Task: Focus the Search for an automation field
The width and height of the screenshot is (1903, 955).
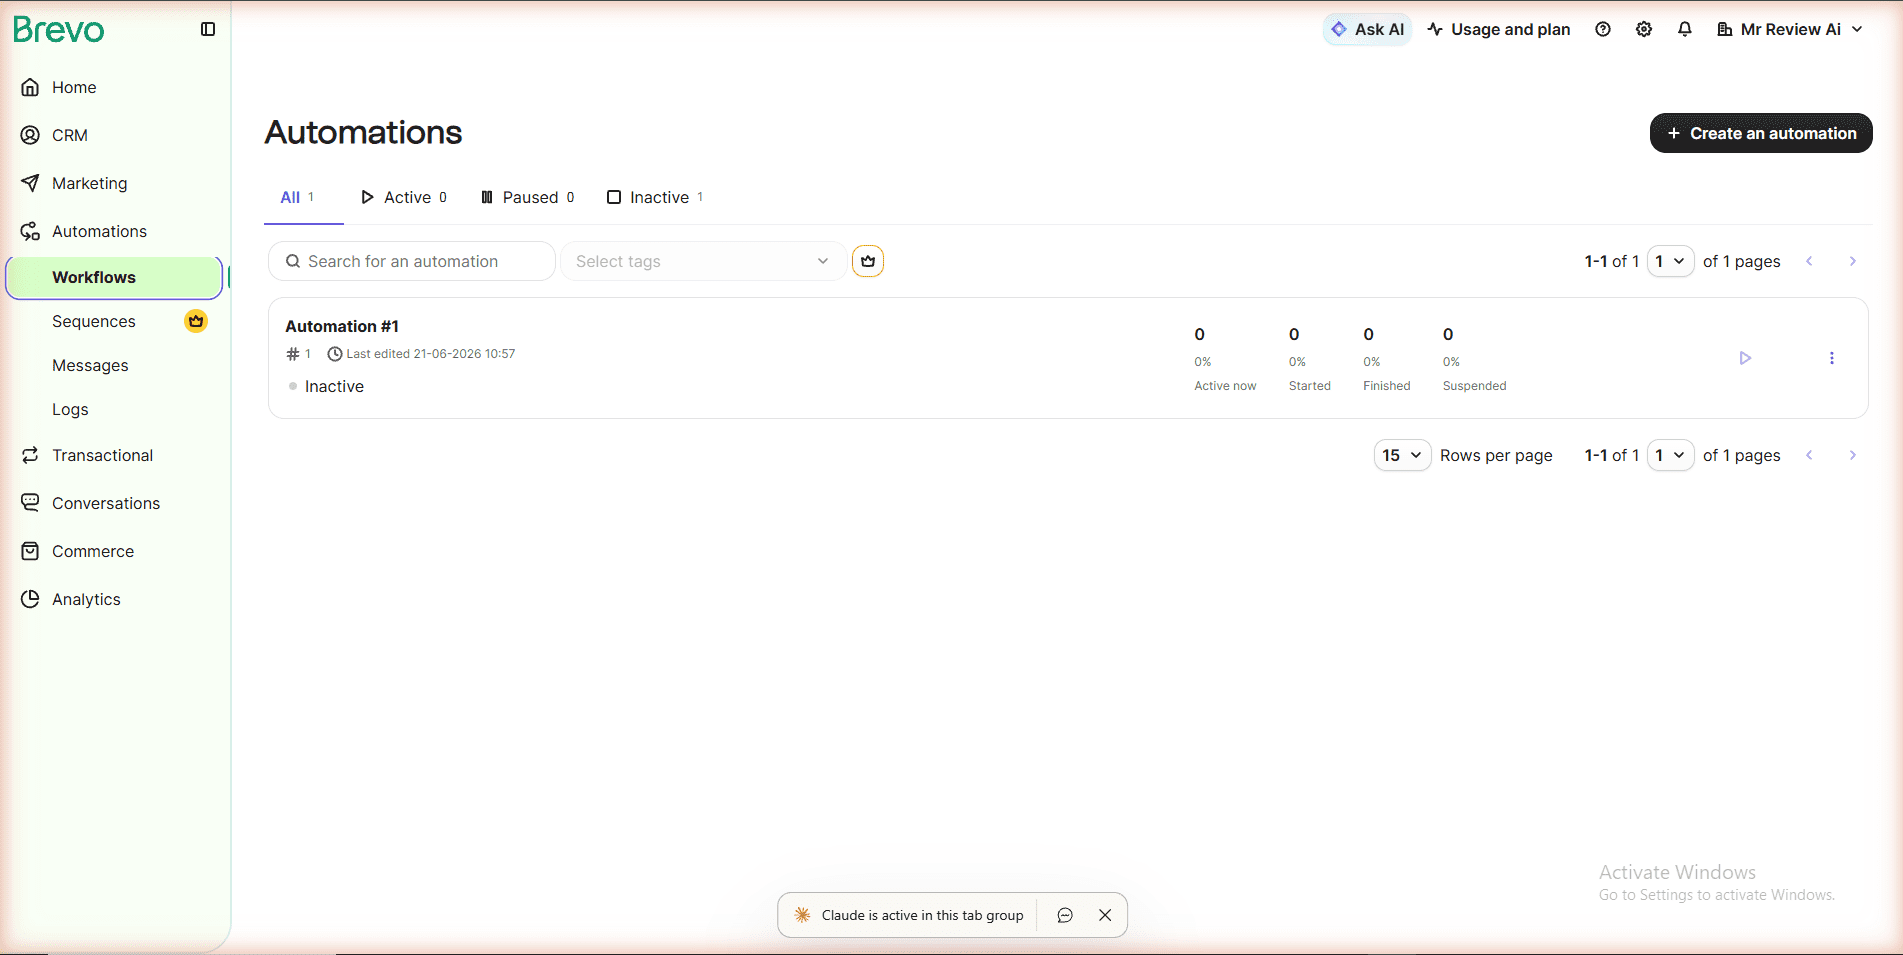Action: pos(411,261)
